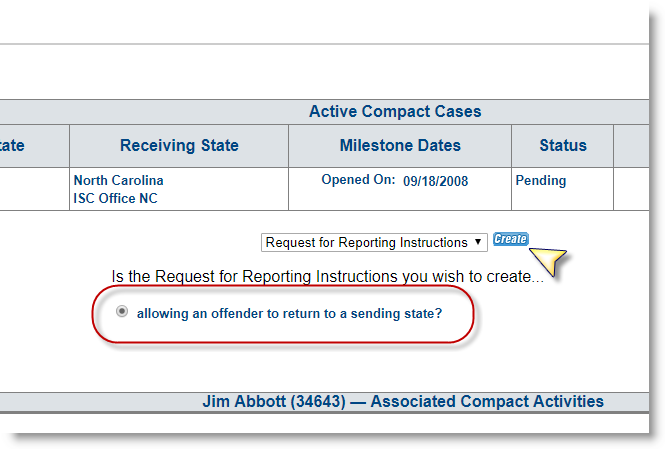Click the Jim Abbott Associated Compact Activities heading

pyautogui.click(x=402, y=402)
